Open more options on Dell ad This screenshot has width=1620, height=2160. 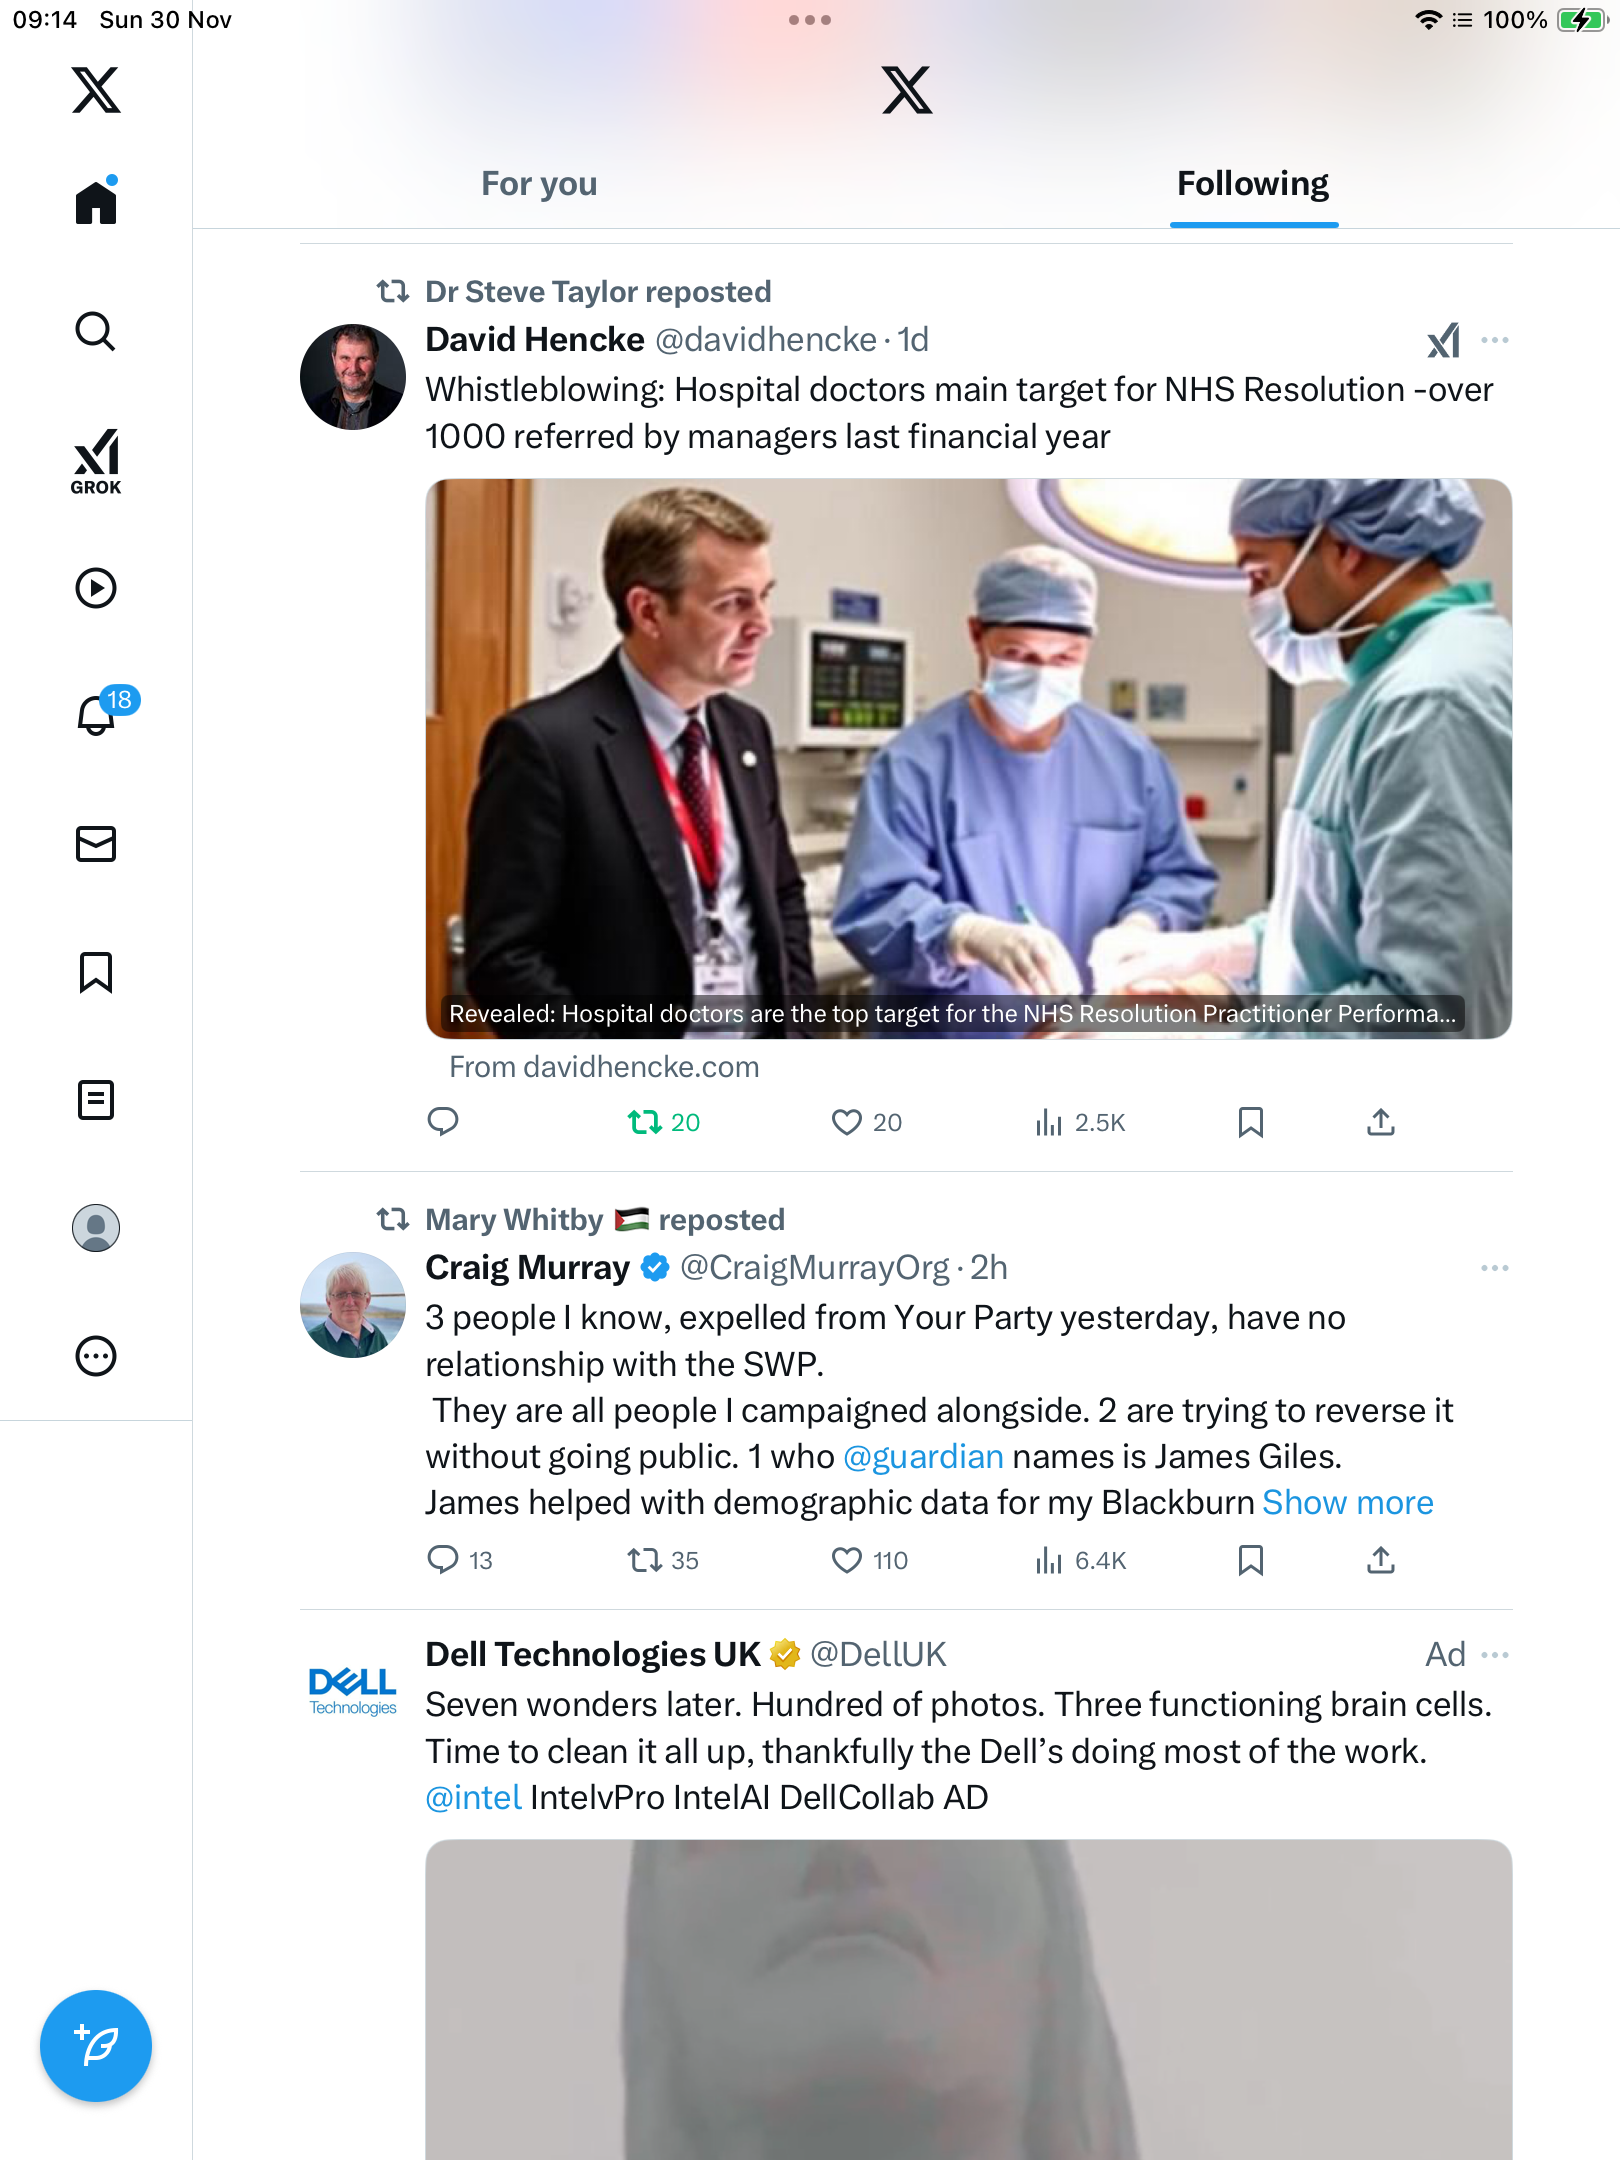[x=1494, y=1655]
